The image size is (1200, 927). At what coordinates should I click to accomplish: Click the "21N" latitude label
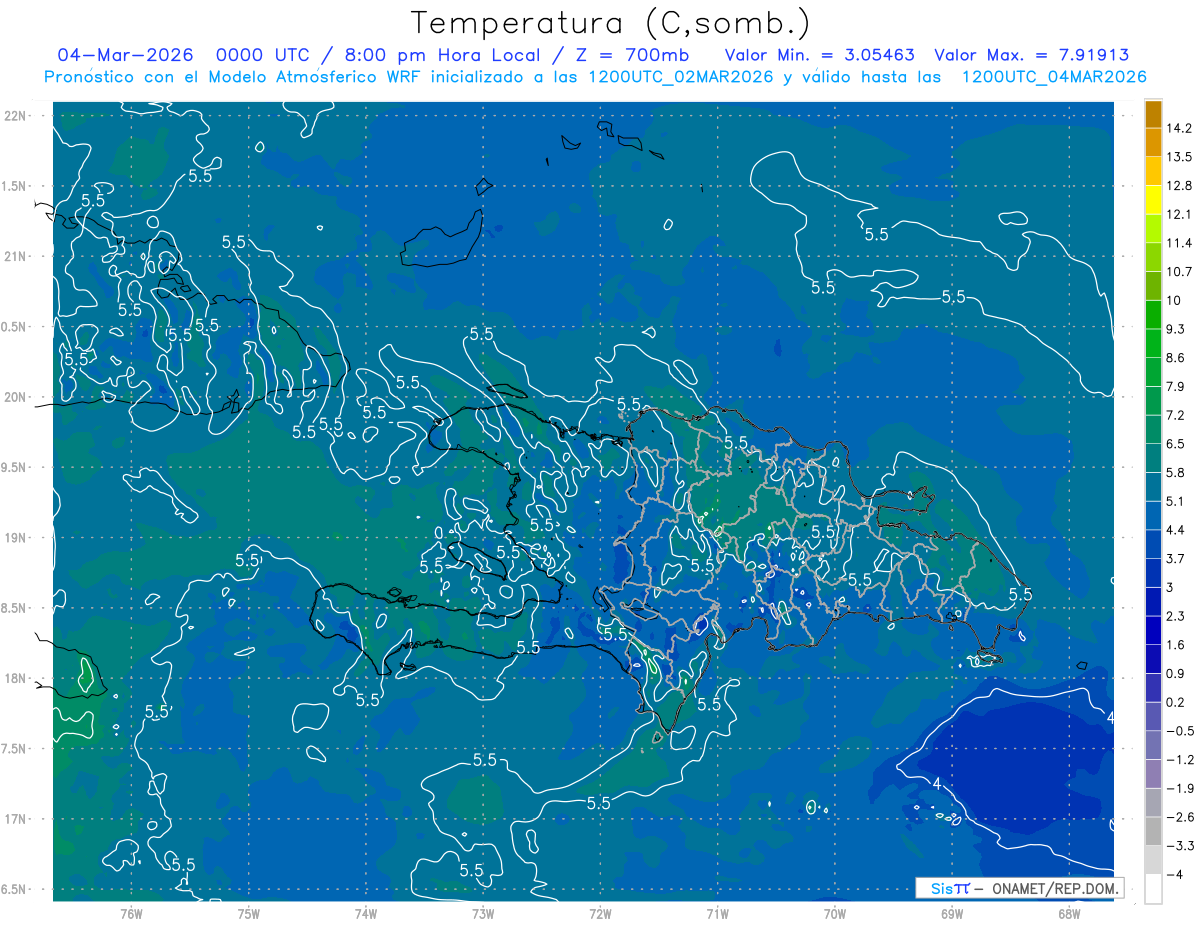pos(16,257)
